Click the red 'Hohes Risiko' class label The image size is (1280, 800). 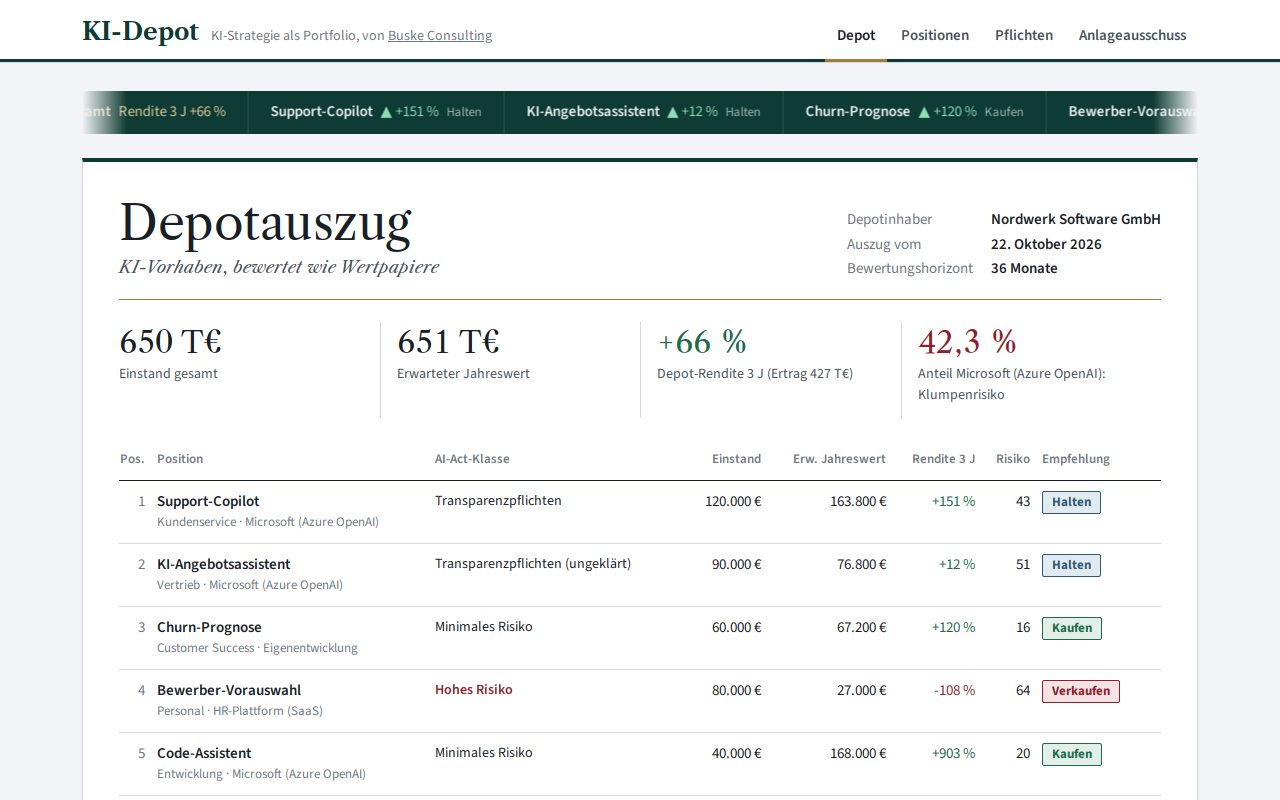click(474, 689)
